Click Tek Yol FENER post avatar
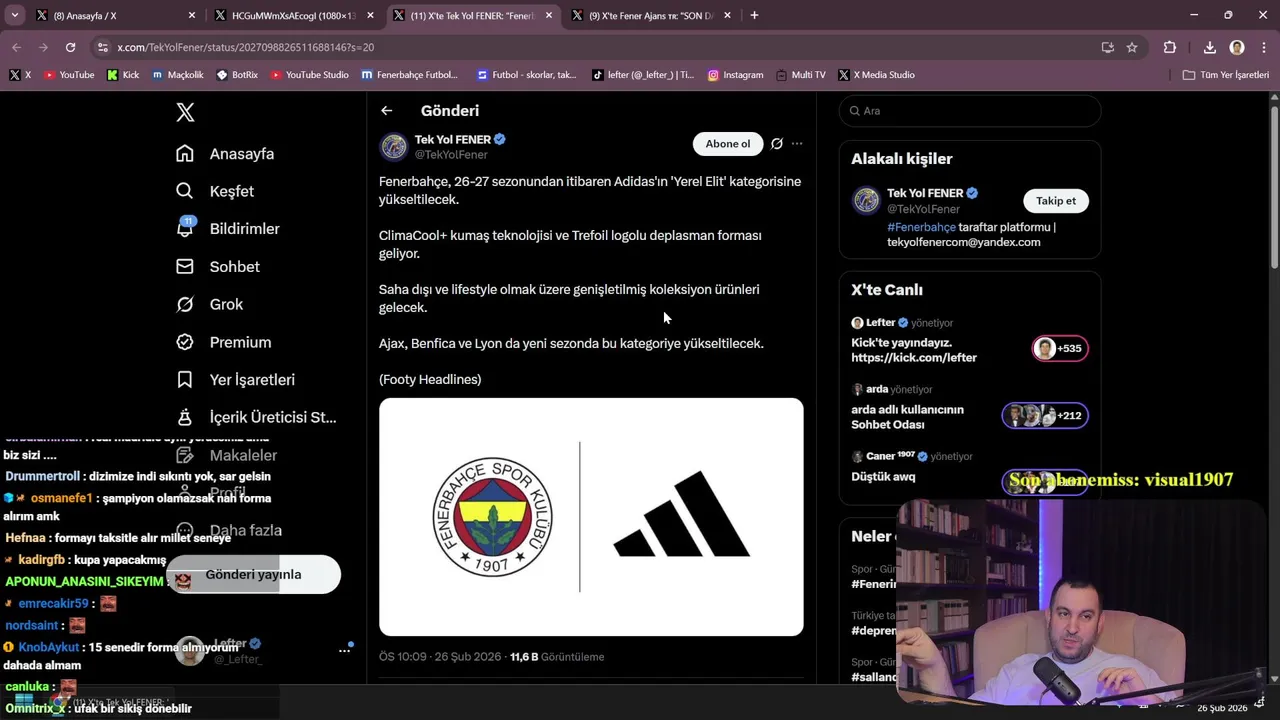The height and width of the screenshot is (720, 1280). click(393, 147)
